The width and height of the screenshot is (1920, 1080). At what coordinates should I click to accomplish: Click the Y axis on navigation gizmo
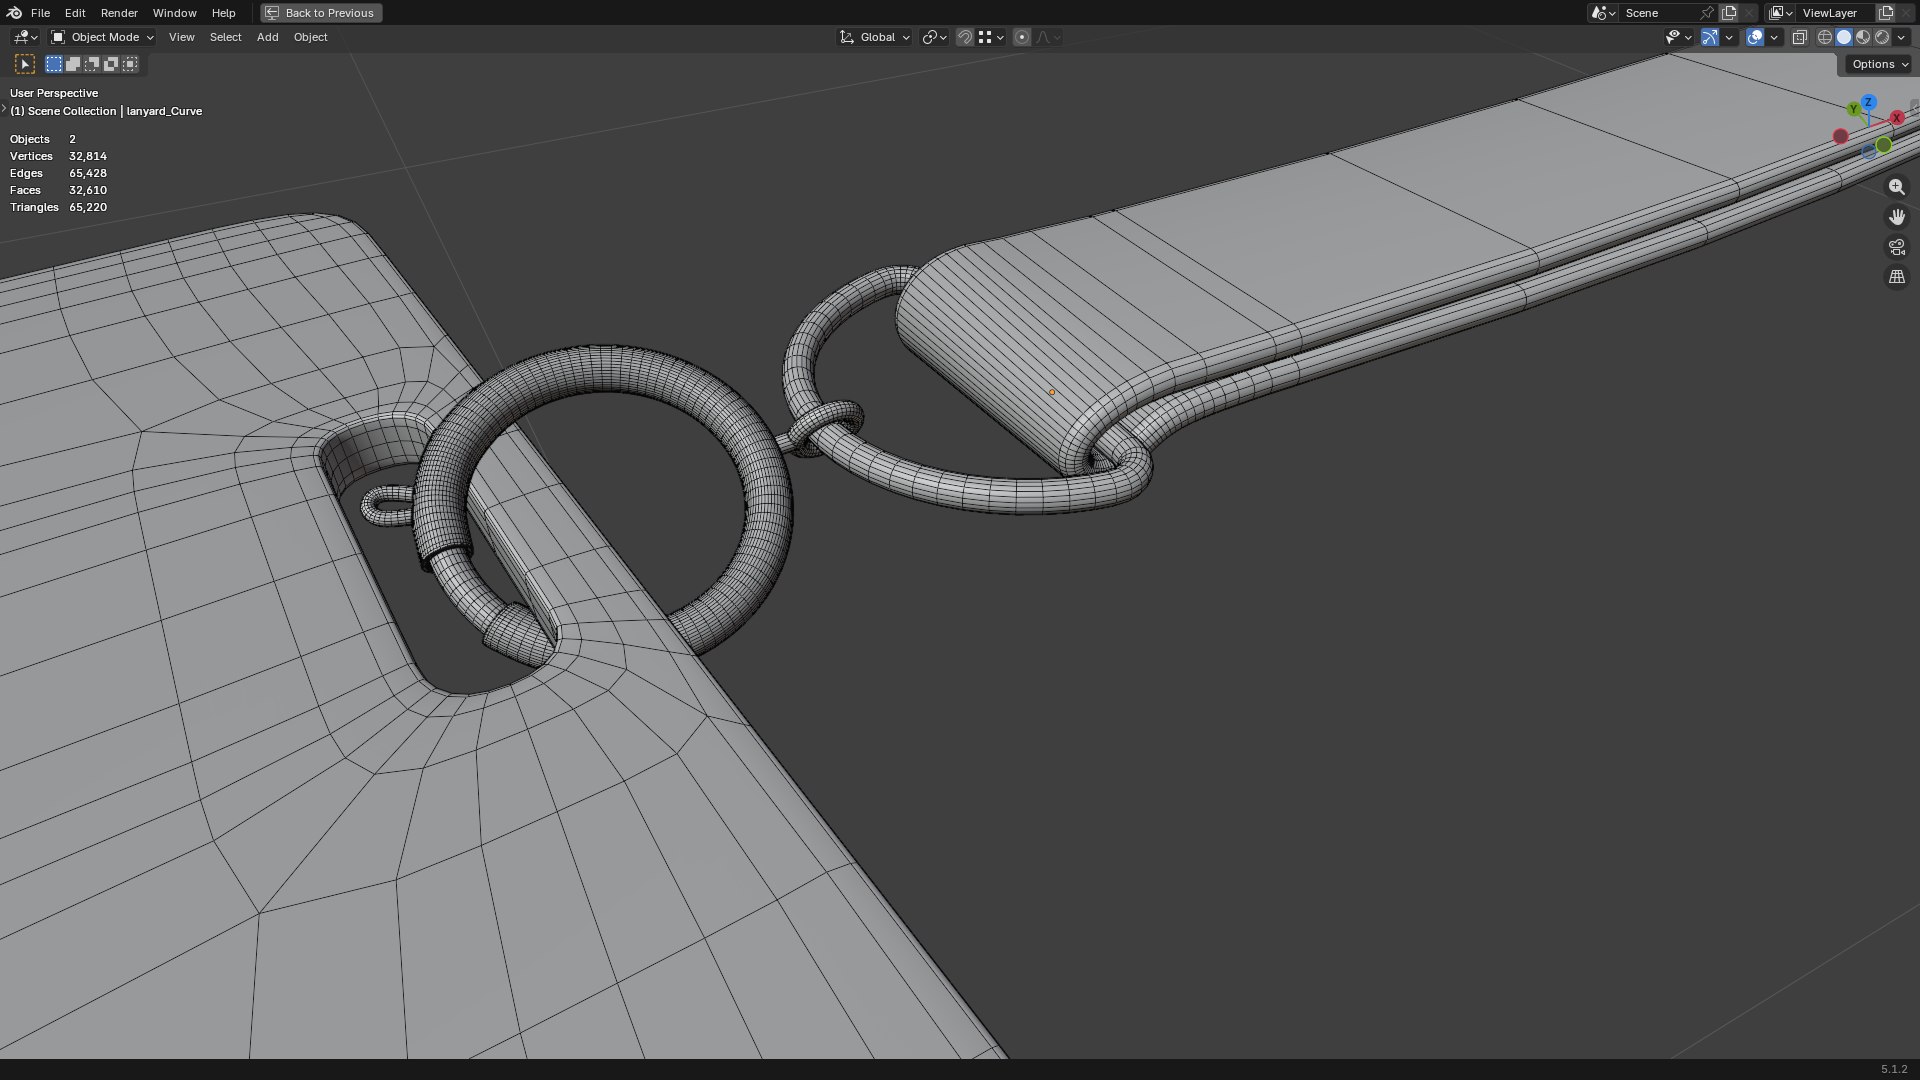(1854, 109)
